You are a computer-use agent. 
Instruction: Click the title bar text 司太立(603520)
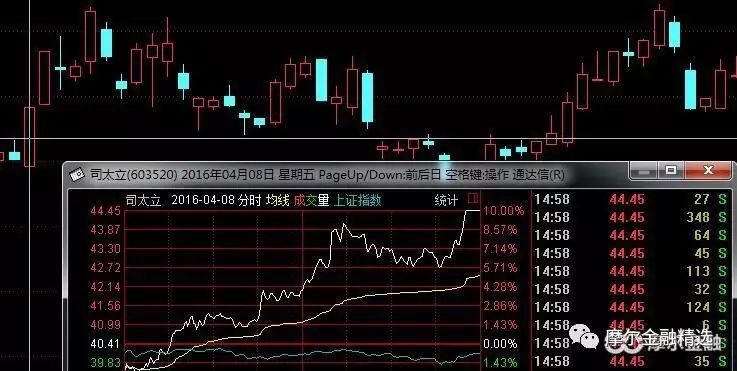(133, 175)
